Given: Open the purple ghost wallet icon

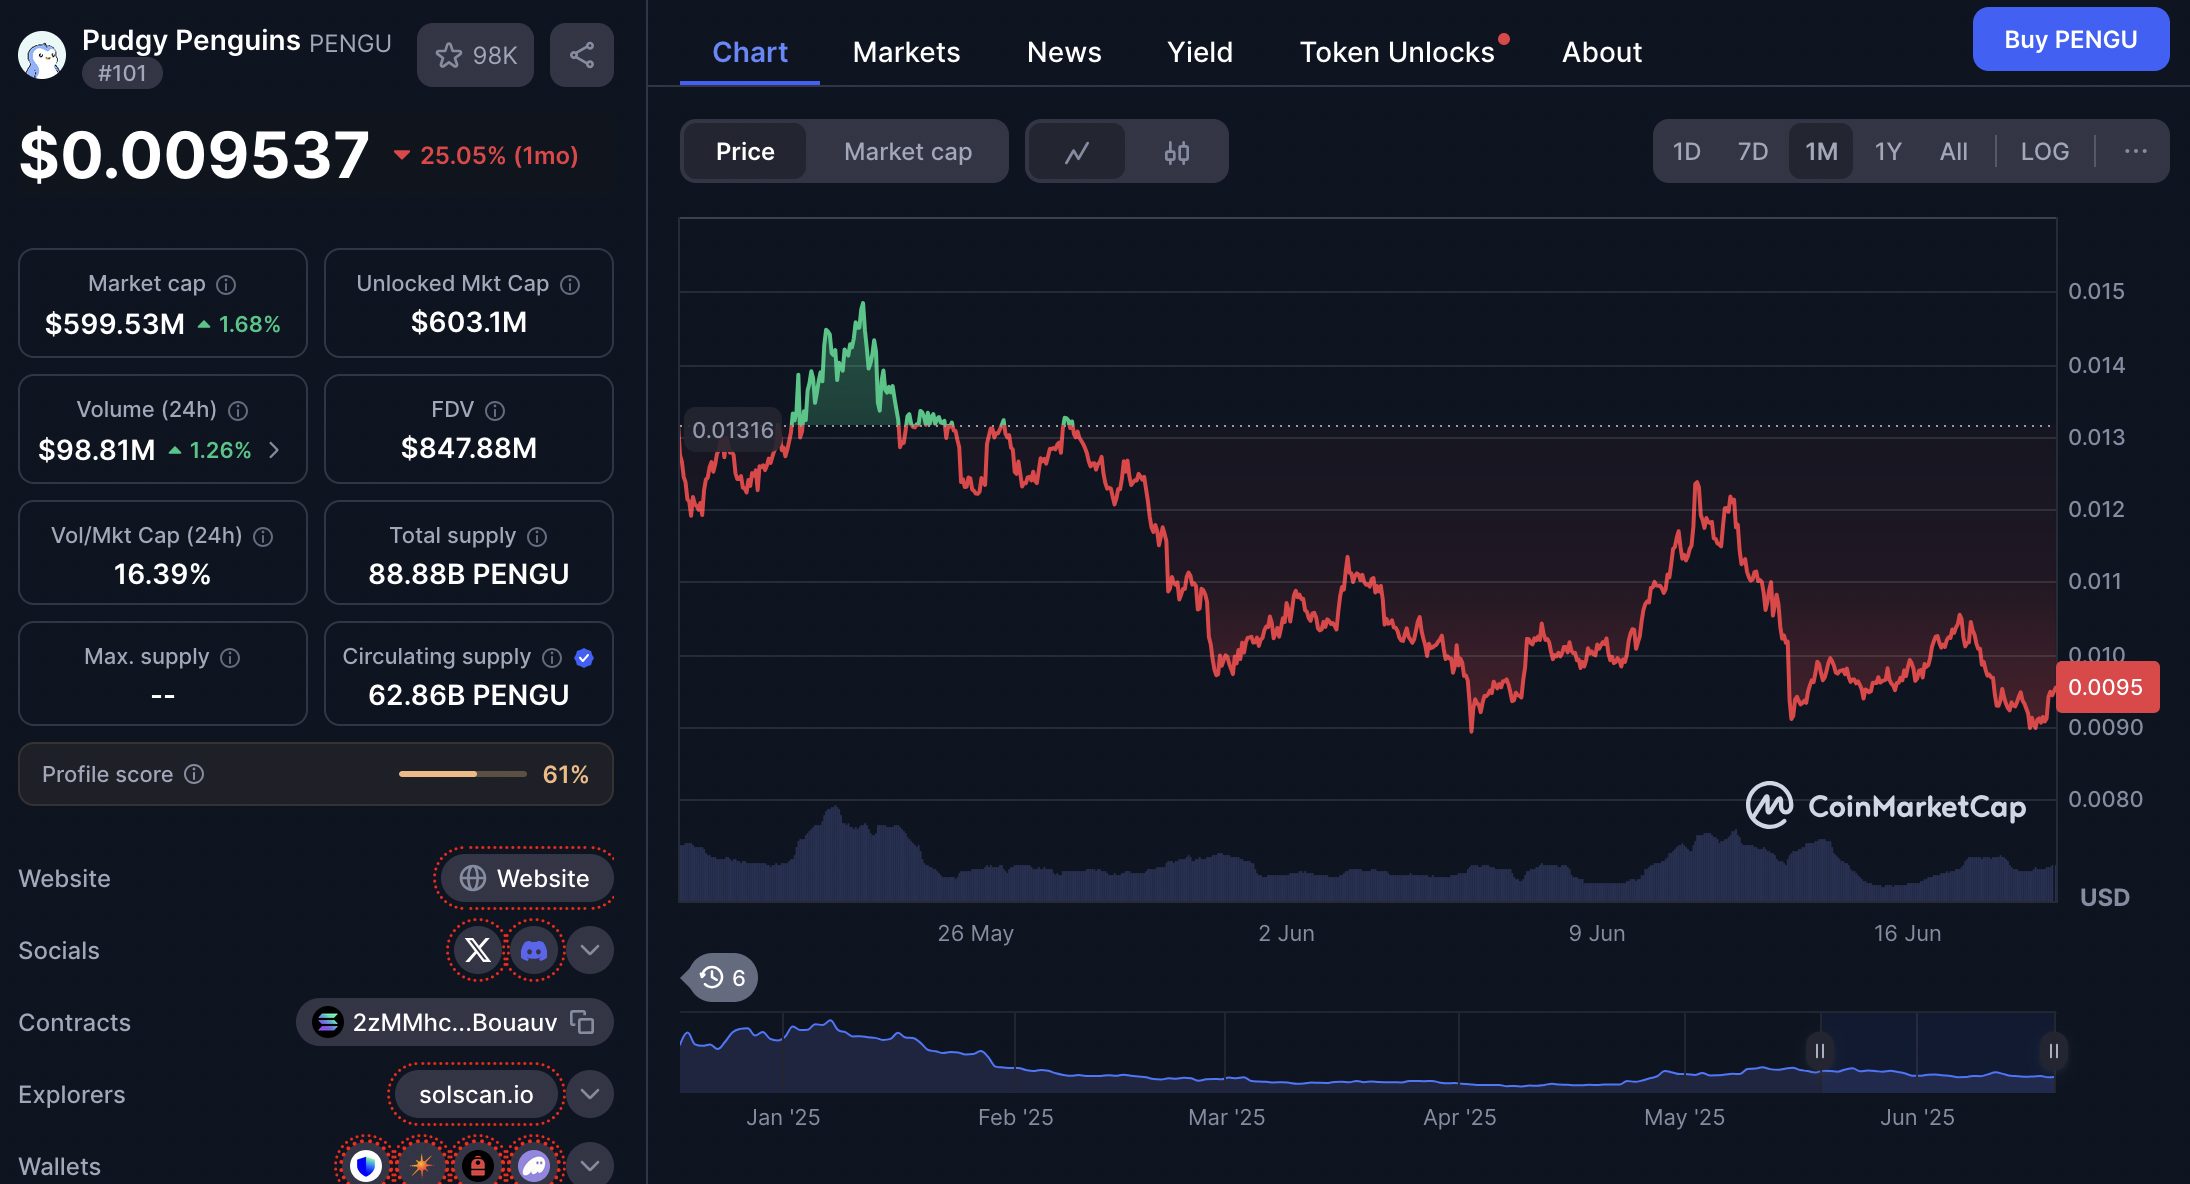Looking at the screenshot, I should tap(534, 1165).
